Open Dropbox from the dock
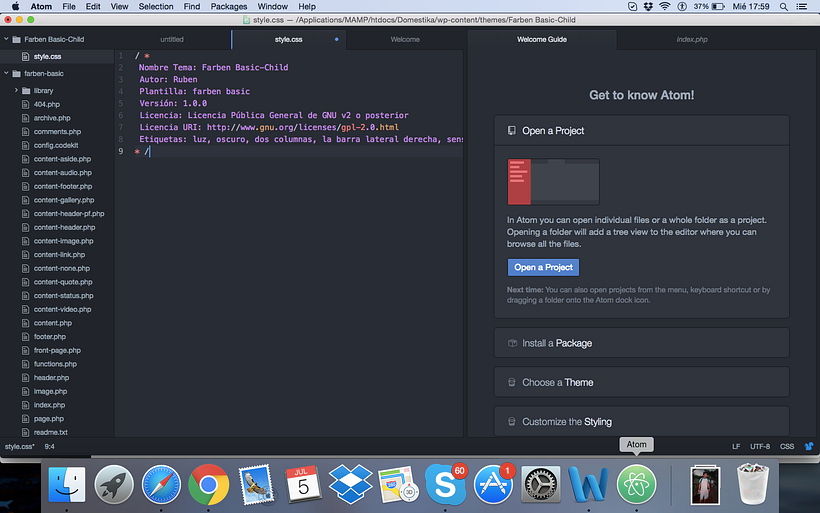The image size is (820, 513). pyautogui.click(x=350, y=484)
